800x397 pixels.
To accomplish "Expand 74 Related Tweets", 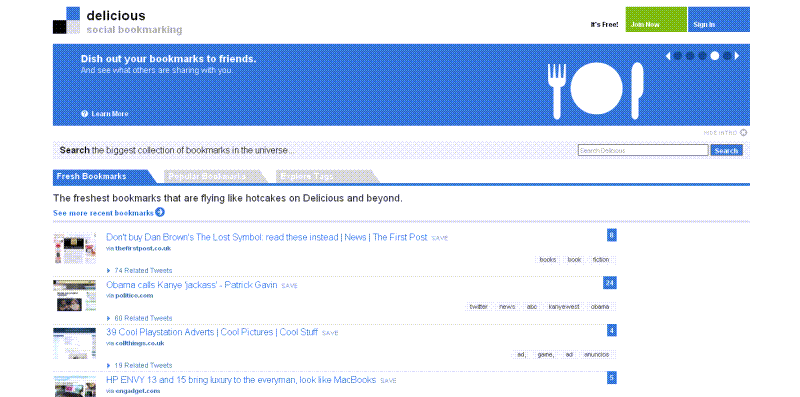I will (x=139, y=270).
